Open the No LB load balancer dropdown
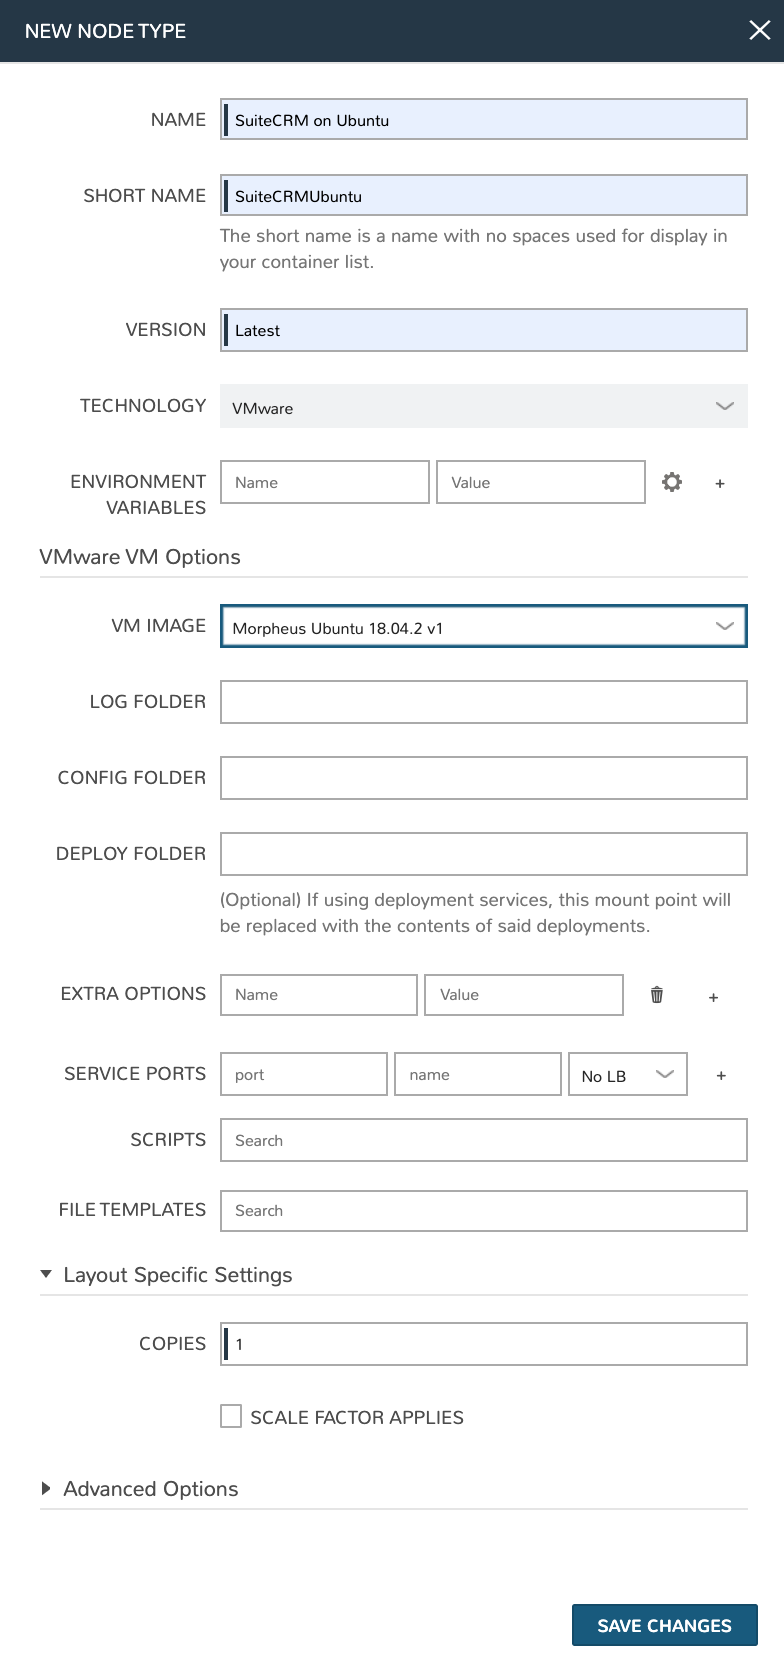 627,1075
